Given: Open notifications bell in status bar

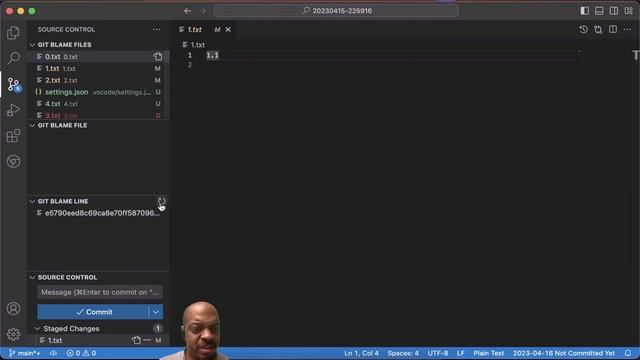Looking at the screenshot, I should (628, 353).
